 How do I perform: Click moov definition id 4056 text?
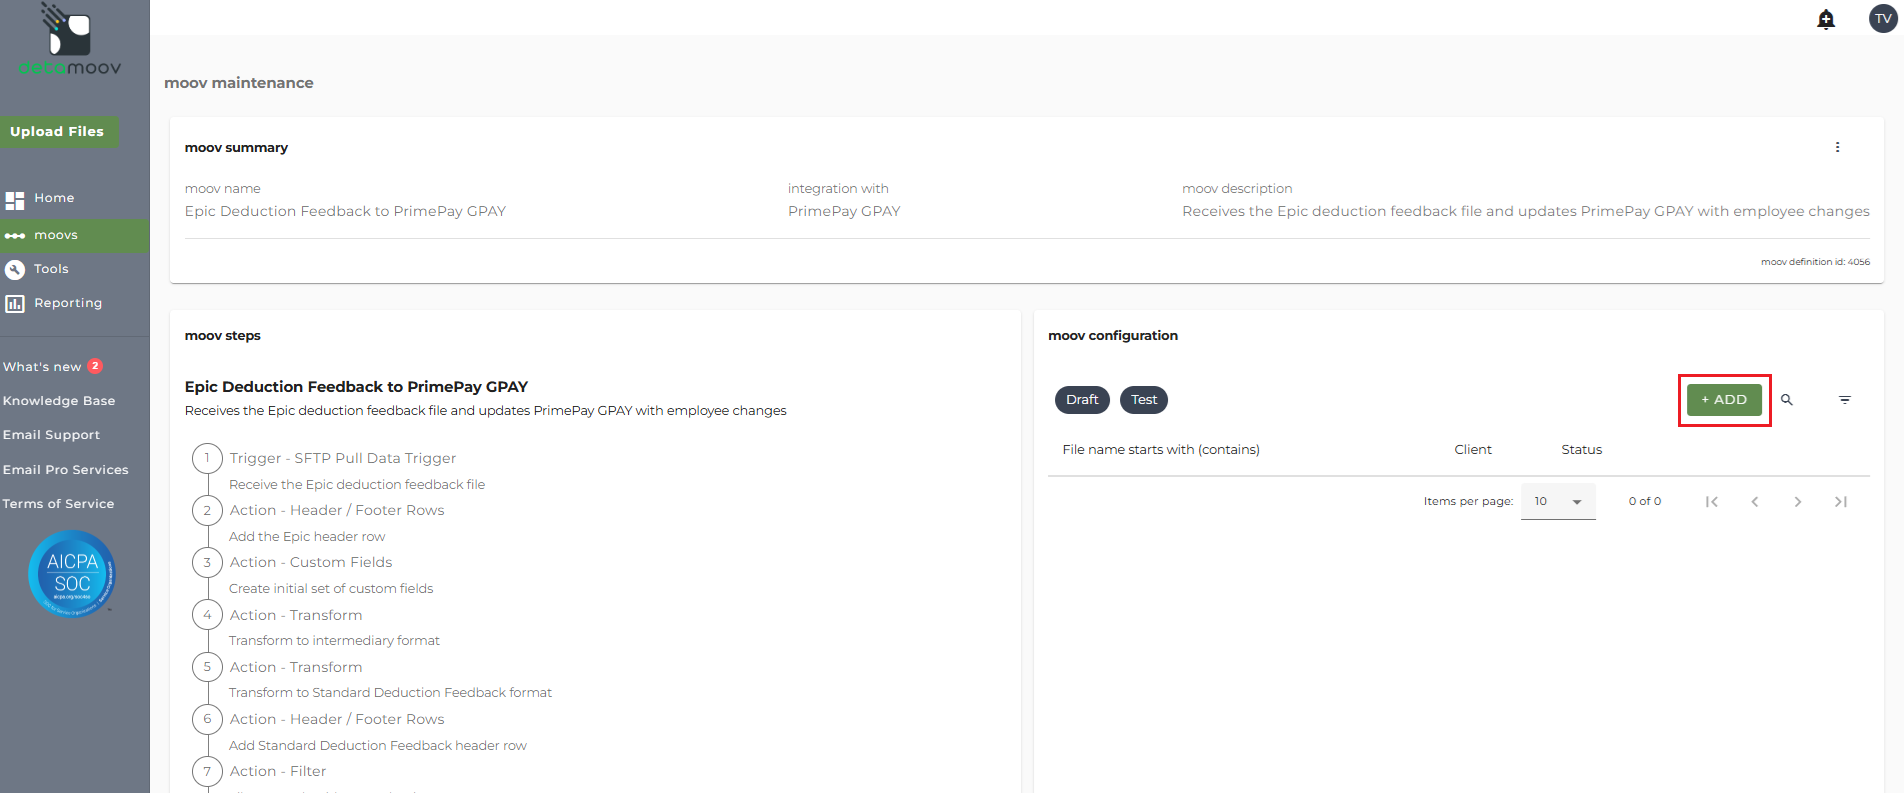1815,262
